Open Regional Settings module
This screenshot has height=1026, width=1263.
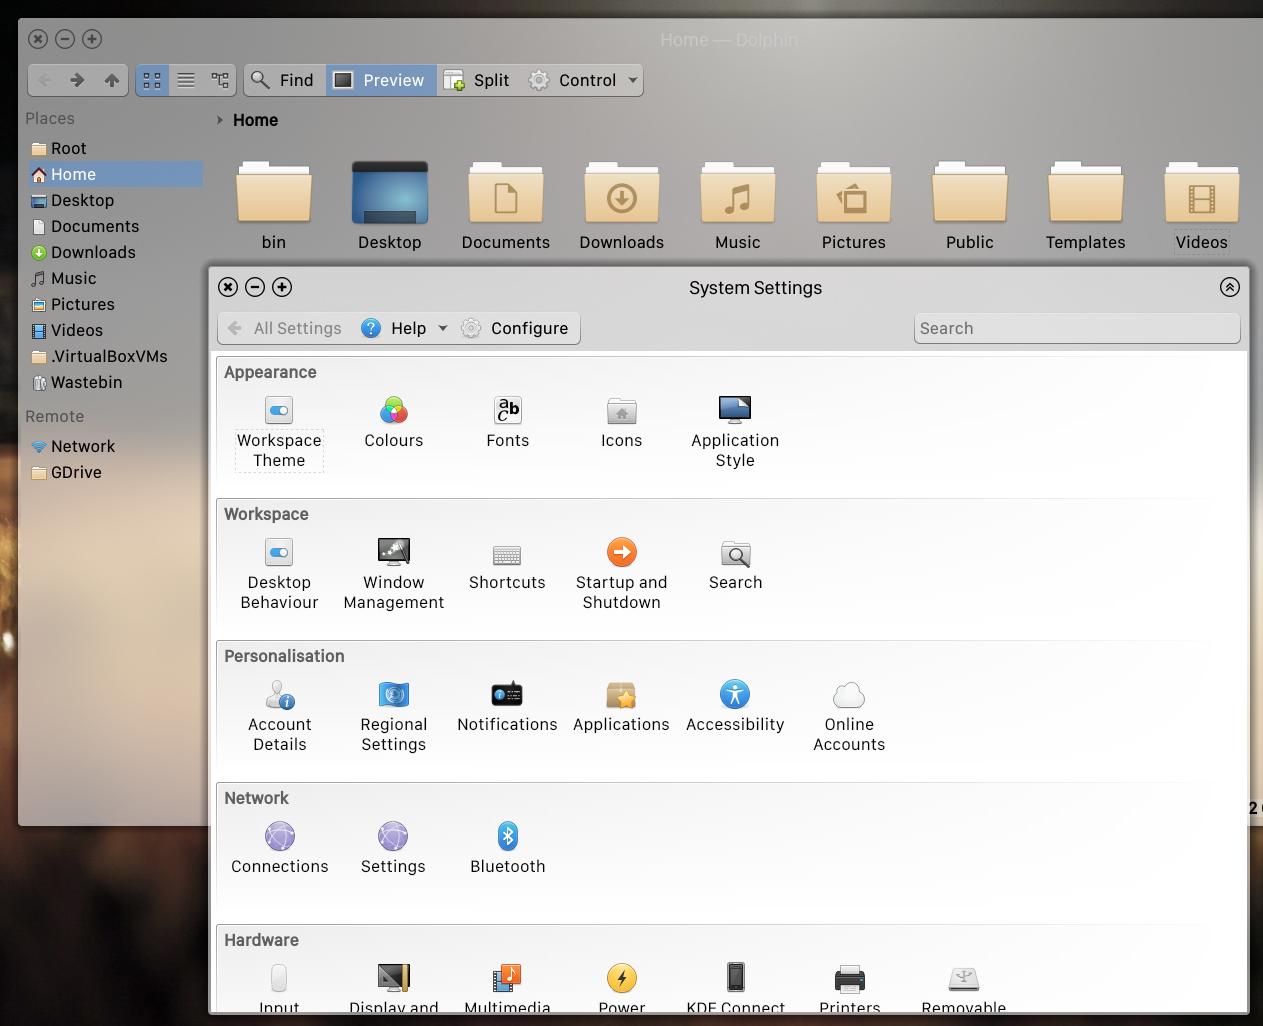click(393, 716)
